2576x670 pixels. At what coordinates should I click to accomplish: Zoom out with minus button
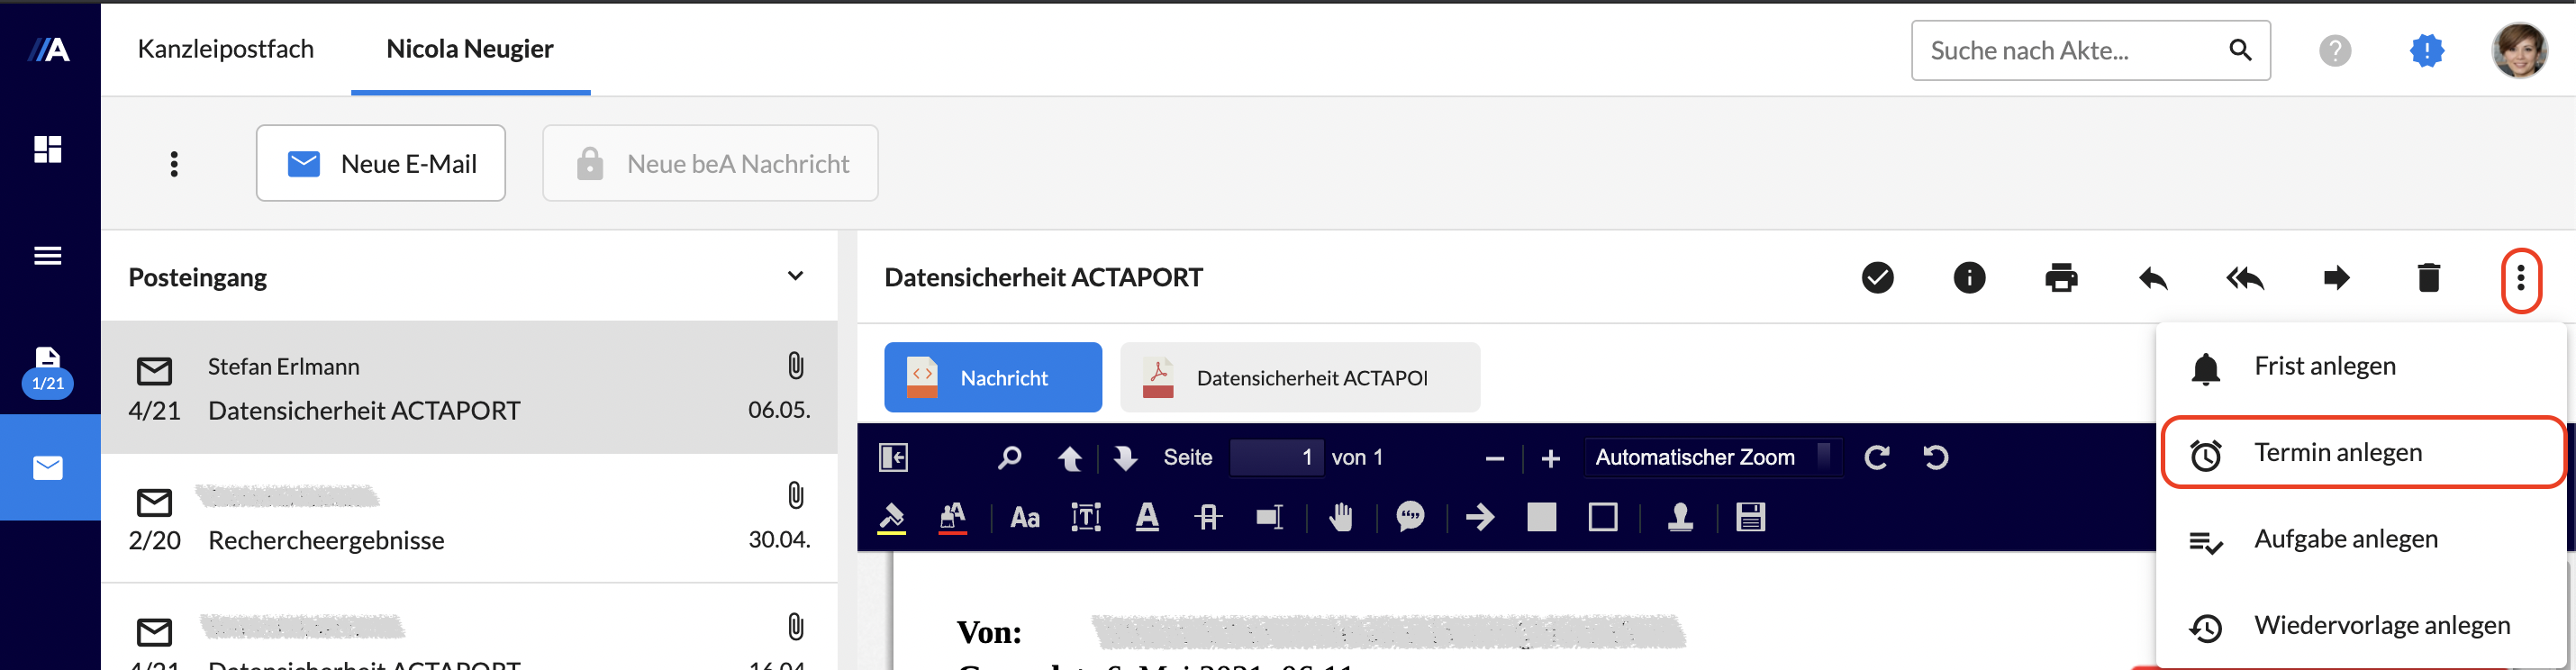pos(1494,459)
